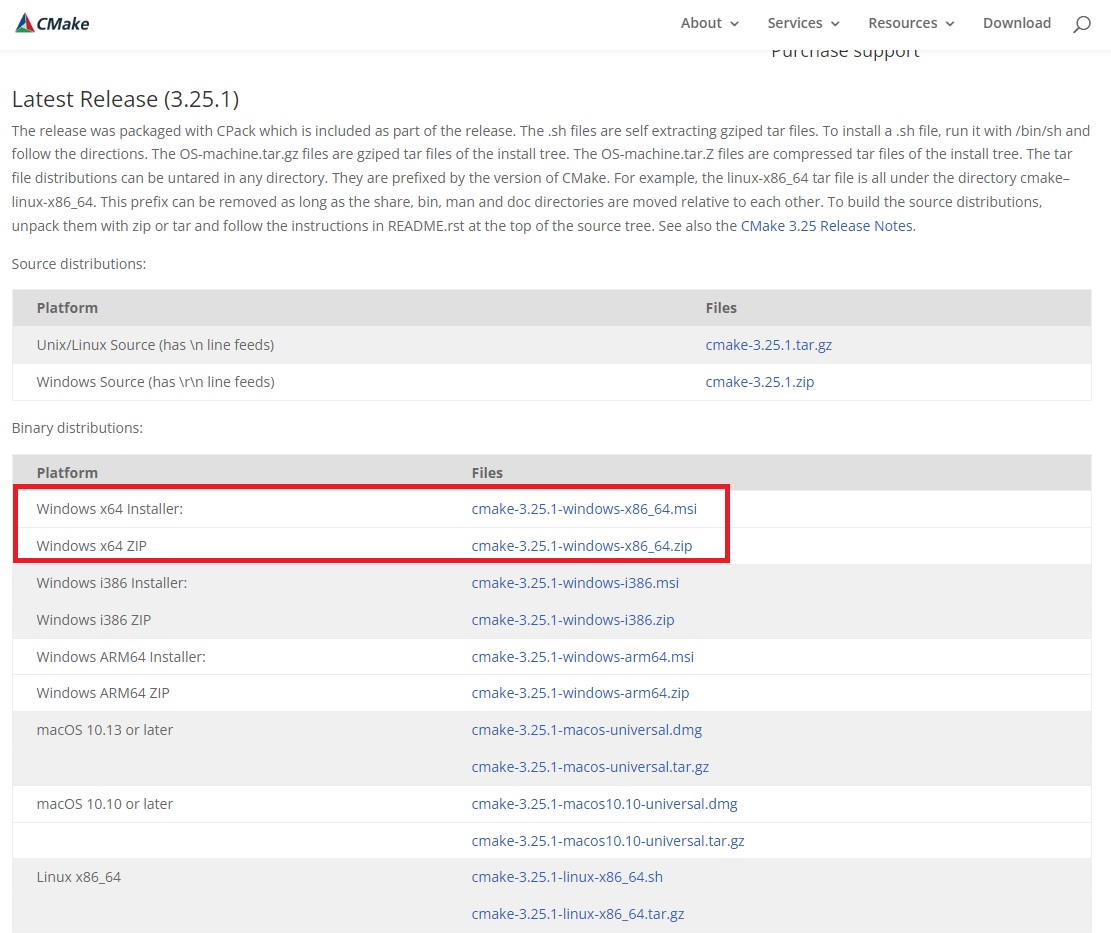1111x933 pixels.
Task: Select the Windows i386 Installer platform text
Action: [112, 583]
